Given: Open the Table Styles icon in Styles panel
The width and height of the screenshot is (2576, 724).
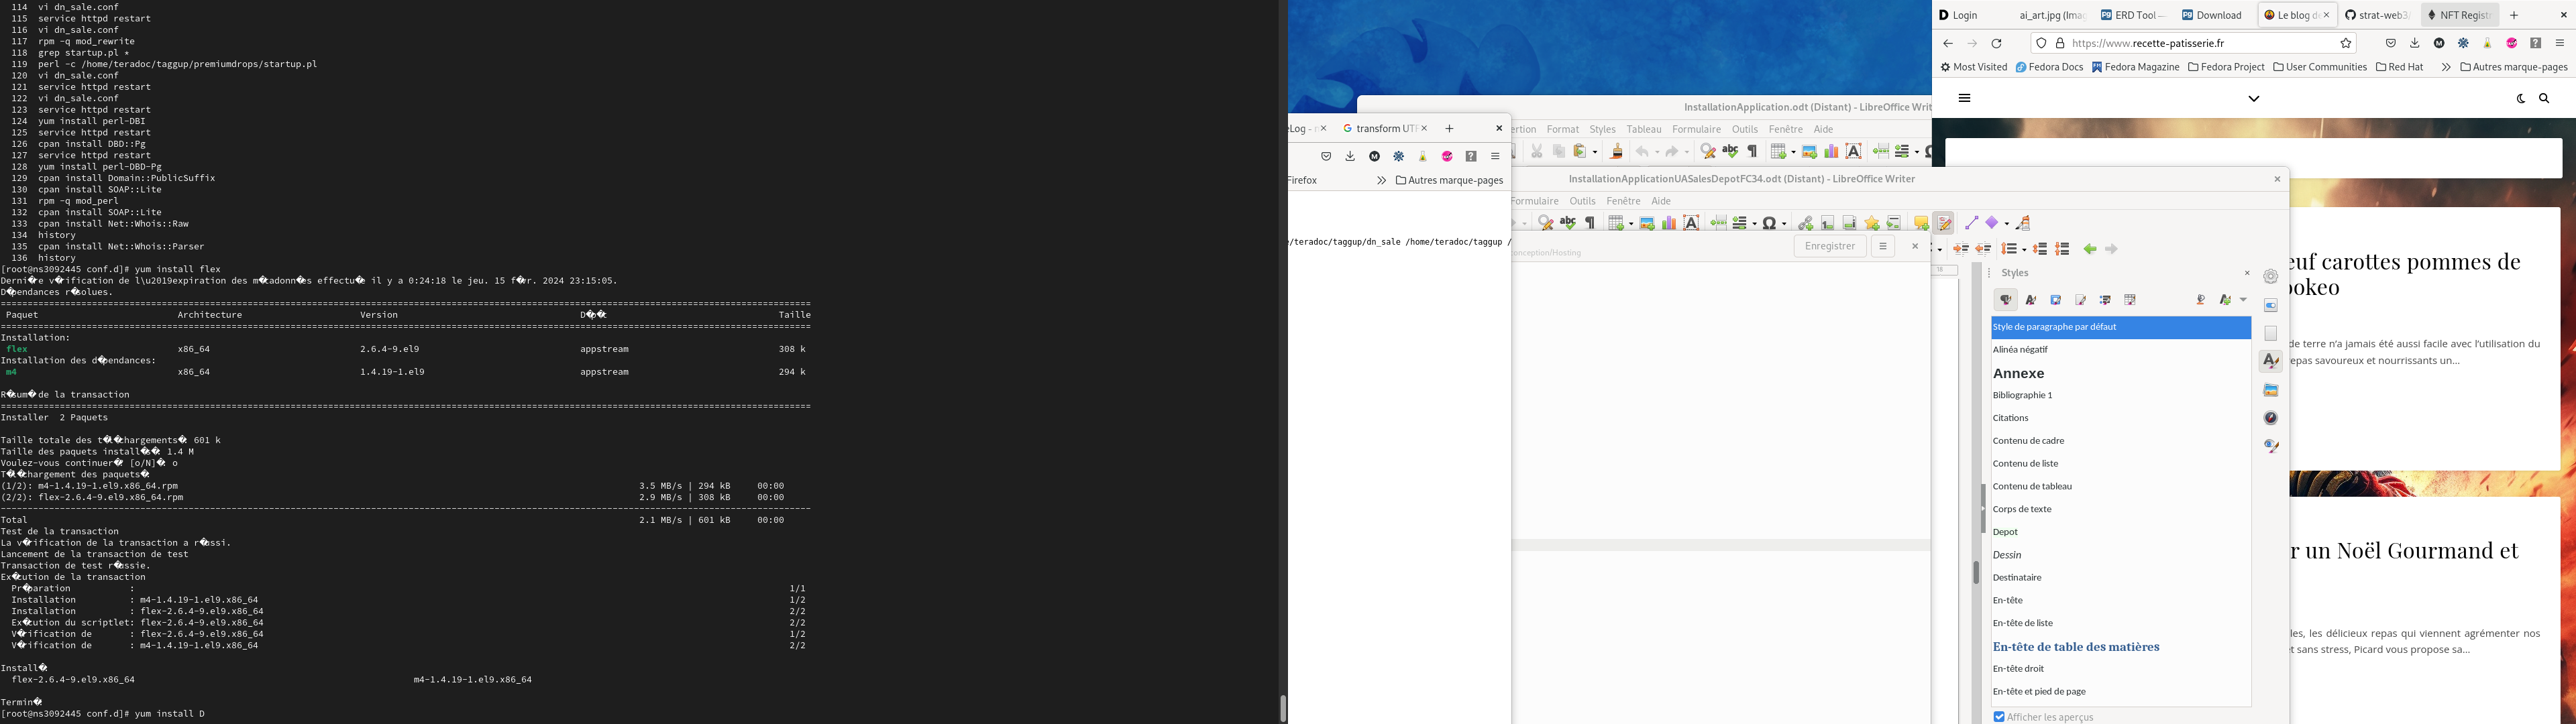Looking at the screenshot, I should click(x=2130, y=300).
